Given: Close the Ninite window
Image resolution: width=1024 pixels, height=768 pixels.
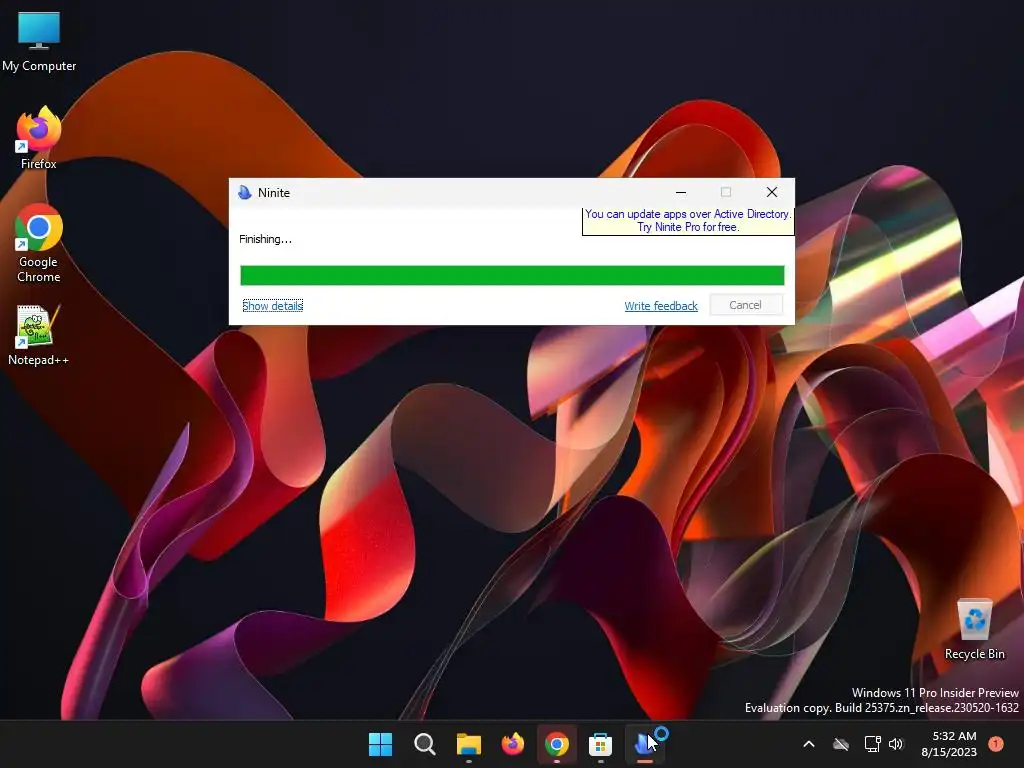Looking at the screenshot, I should click(x=772, y=192).
